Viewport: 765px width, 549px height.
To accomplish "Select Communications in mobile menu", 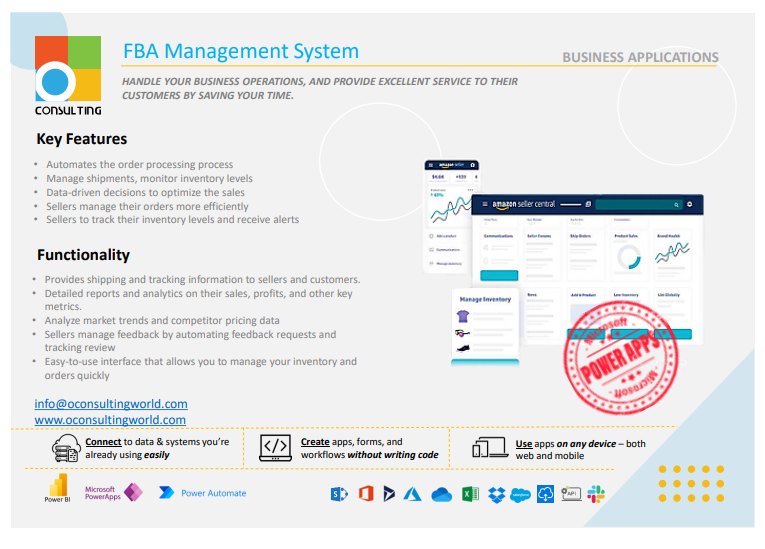I will pos(444,250).
